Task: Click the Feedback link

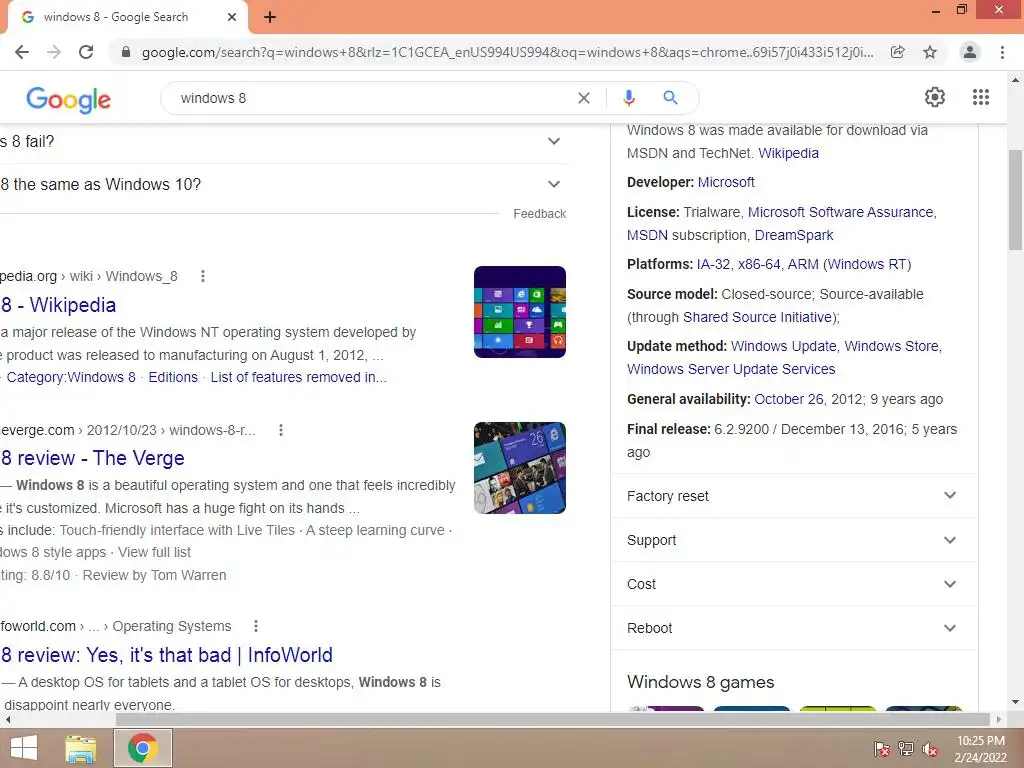Action: tap(539, 214)
